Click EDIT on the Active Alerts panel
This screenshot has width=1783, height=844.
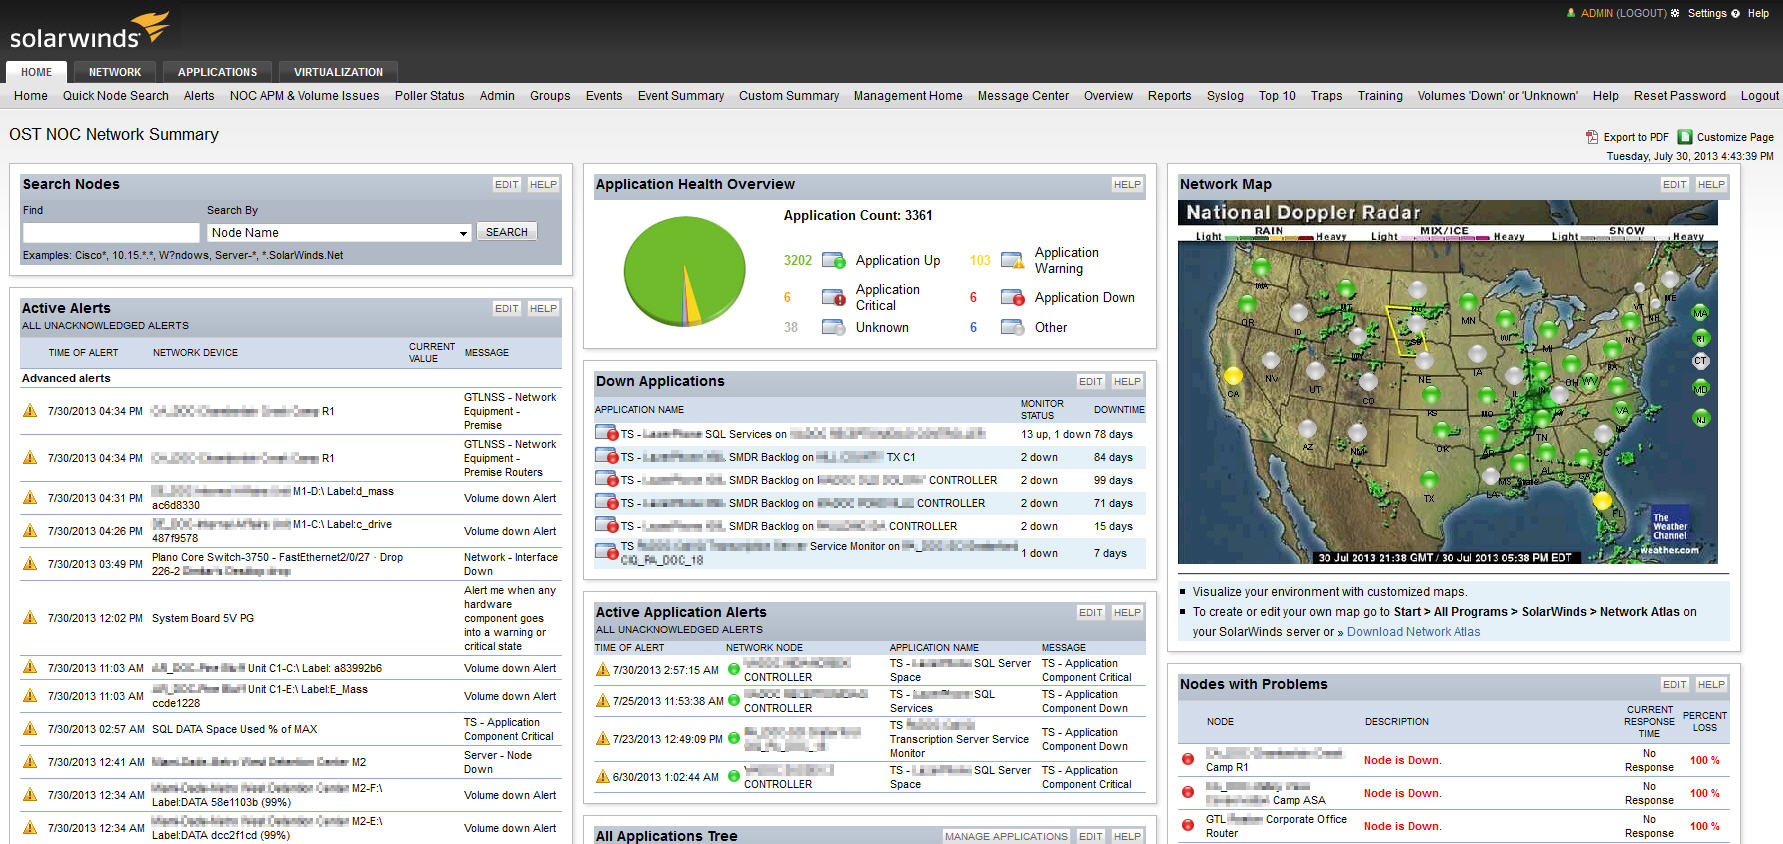(507, 309)
